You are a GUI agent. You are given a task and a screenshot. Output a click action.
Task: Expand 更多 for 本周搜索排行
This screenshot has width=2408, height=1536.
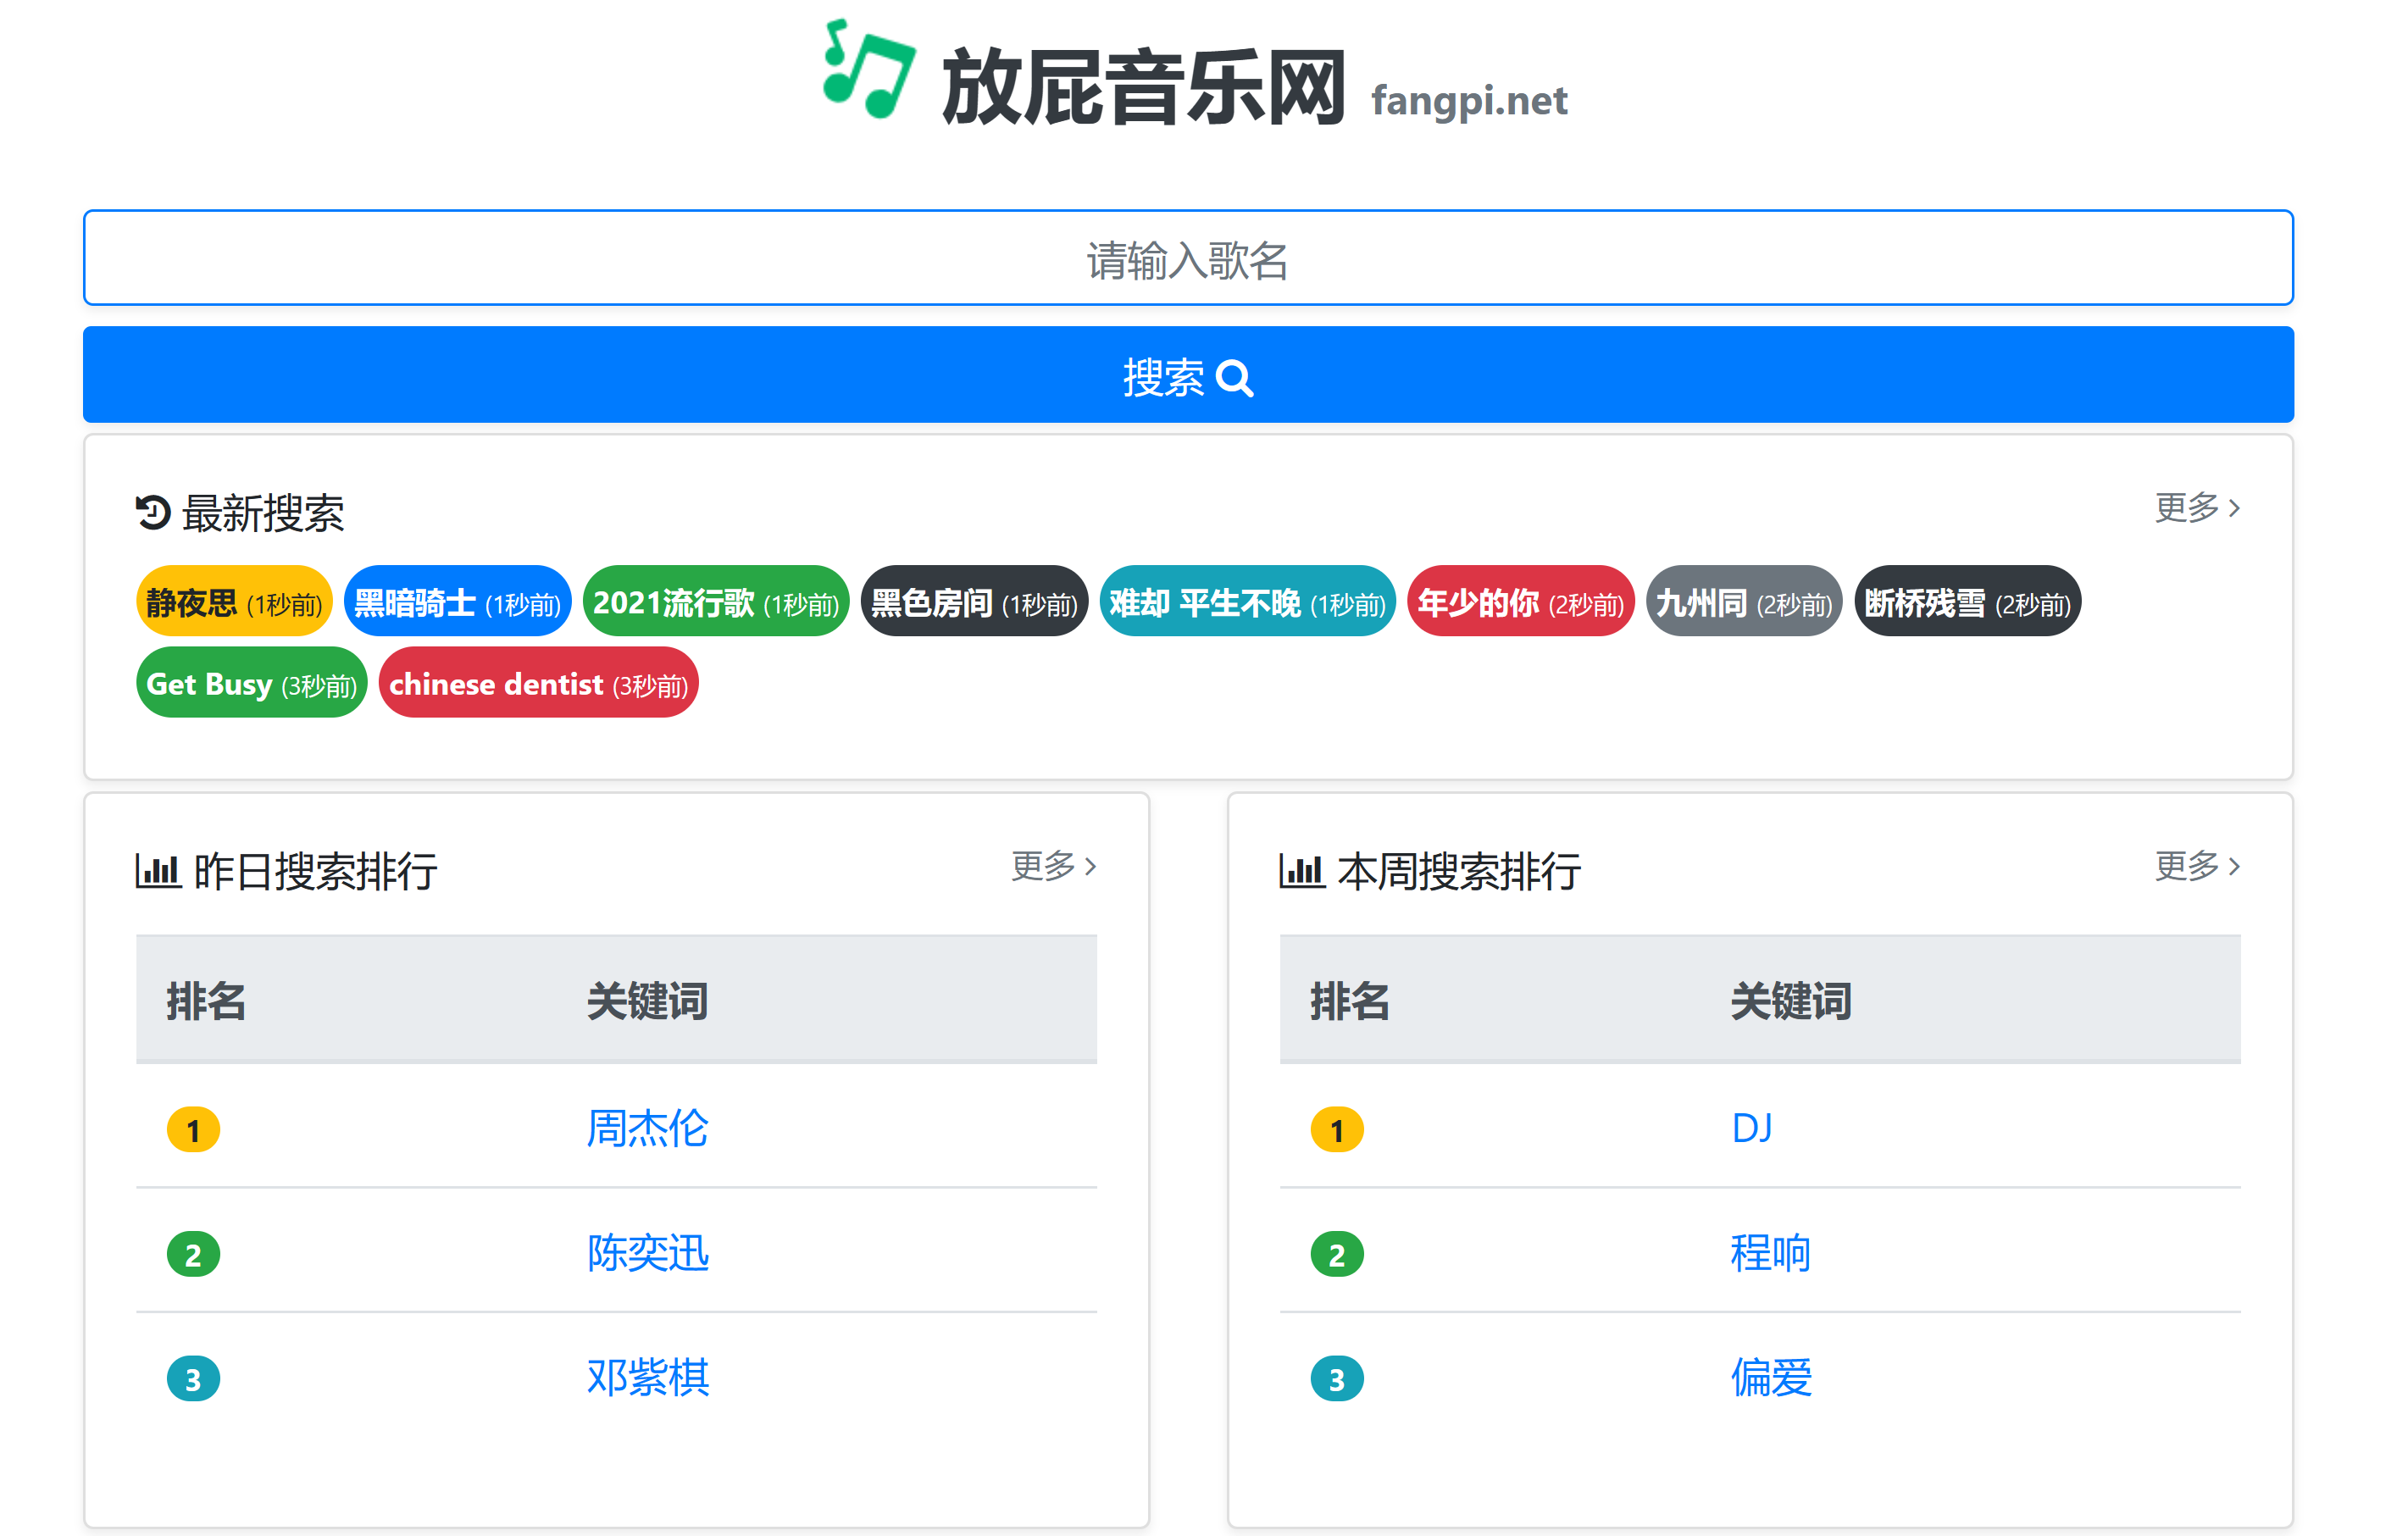pyautogui.click(x=2196, y=865)
